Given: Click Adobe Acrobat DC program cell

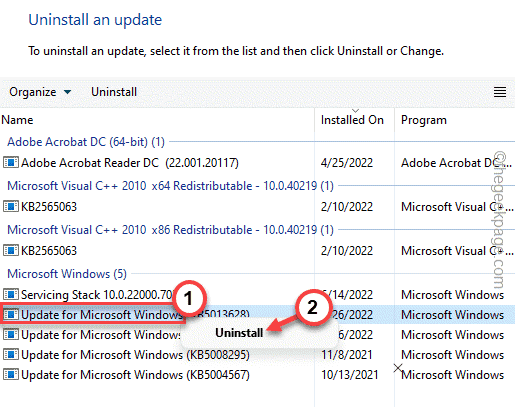Looking at the screenshot, I should click(456, 163).
